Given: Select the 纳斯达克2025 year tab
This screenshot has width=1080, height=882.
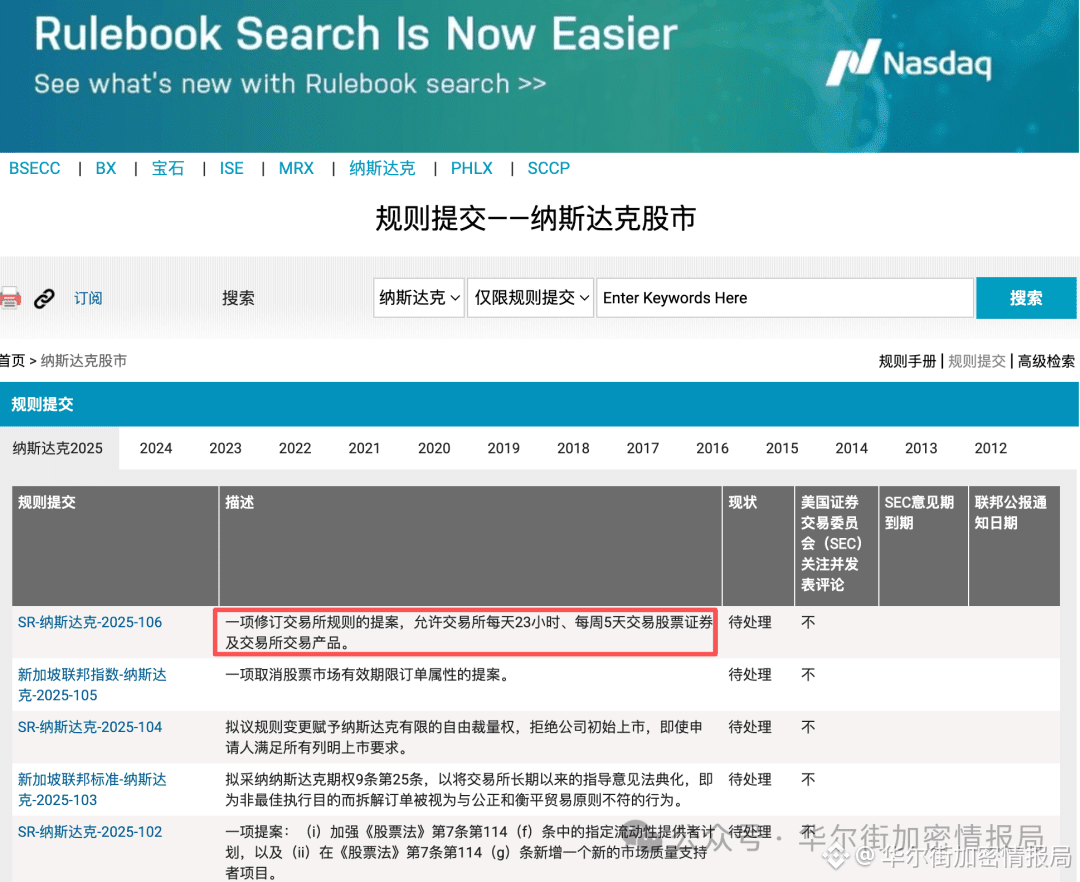Looking at the screenshot, I should [x=58, y=448].
